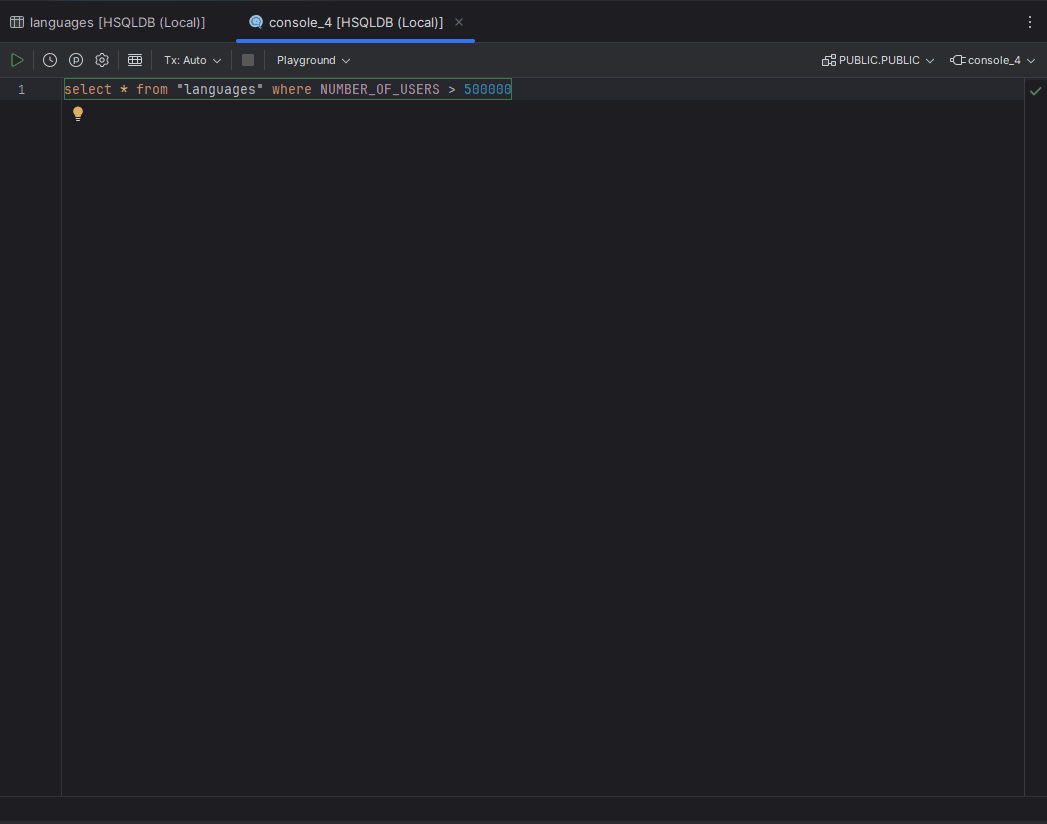Click the View Parameters P icon
Screen dimensions: 1047x824
tap(76, 60)
